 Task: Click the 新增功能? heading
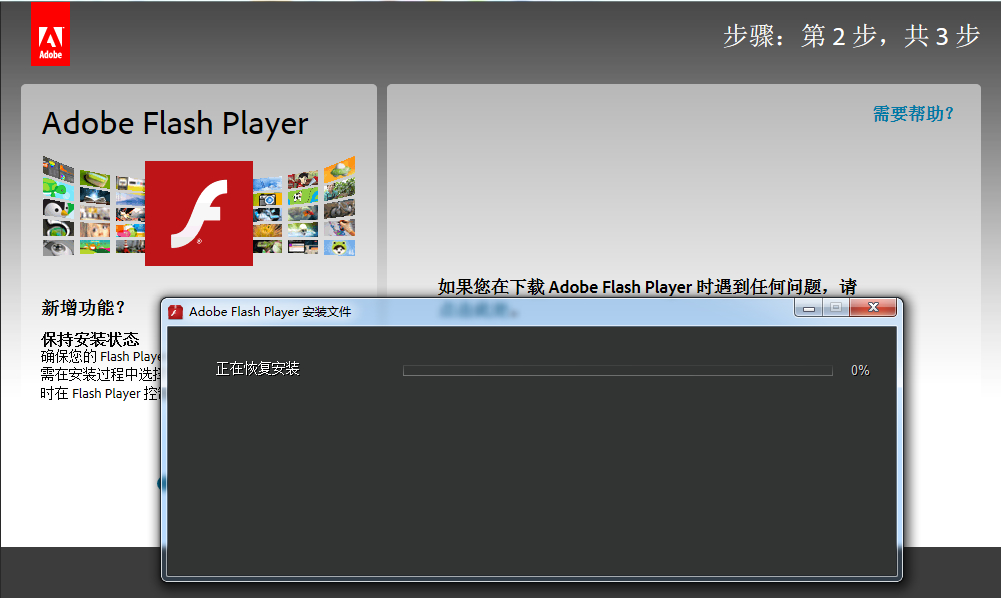coord(83,308)
